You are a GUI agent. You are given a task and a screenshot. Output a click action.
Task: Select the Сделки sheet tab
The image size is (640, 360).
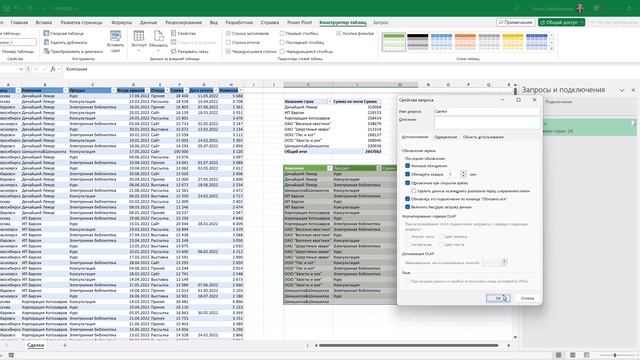pos(36,345)
